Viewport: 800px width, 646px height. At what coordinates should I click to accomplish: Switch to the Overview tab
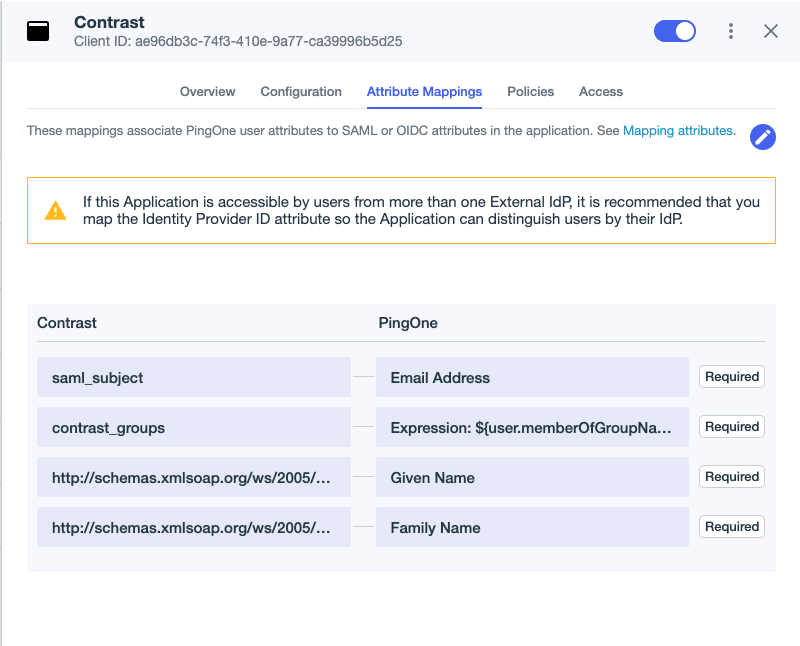(208, 91)
